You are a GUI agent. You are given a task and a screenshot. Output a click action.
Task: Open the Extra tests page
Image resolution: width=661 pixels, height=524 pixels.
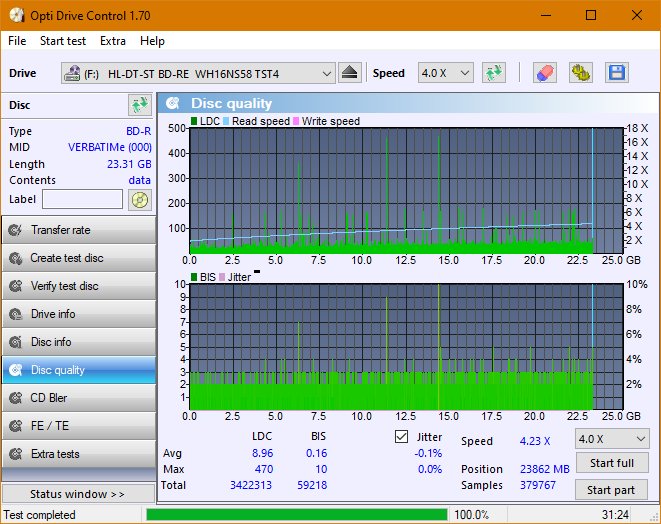[x=79, y=454]
